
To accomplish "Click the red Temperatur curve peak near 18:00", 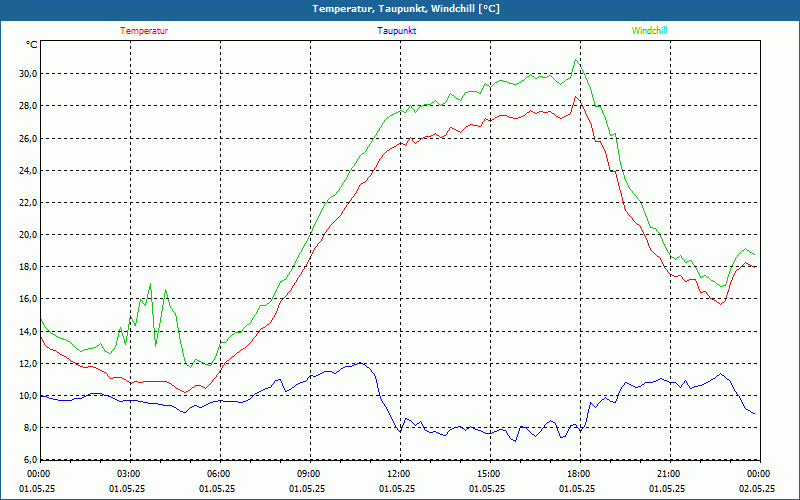I will pos(576,97).
